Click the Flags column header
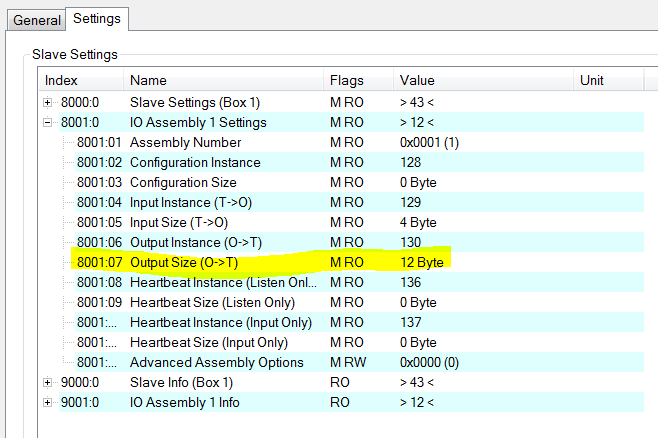Image resolution: width=658 pixels, height=438 pixels. click(x=358, y=80)
